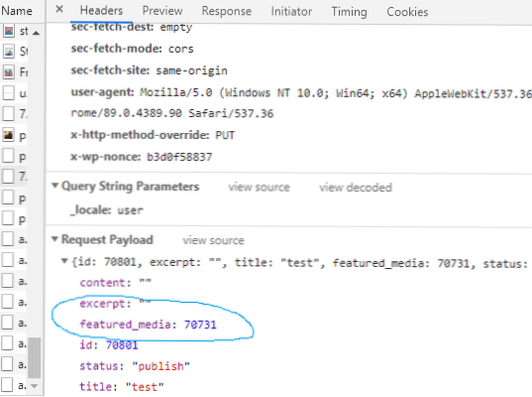This screenshot has width=532, height=397.
Task: Select the document icon of the 'u.' request
Action: pos(8,93)
